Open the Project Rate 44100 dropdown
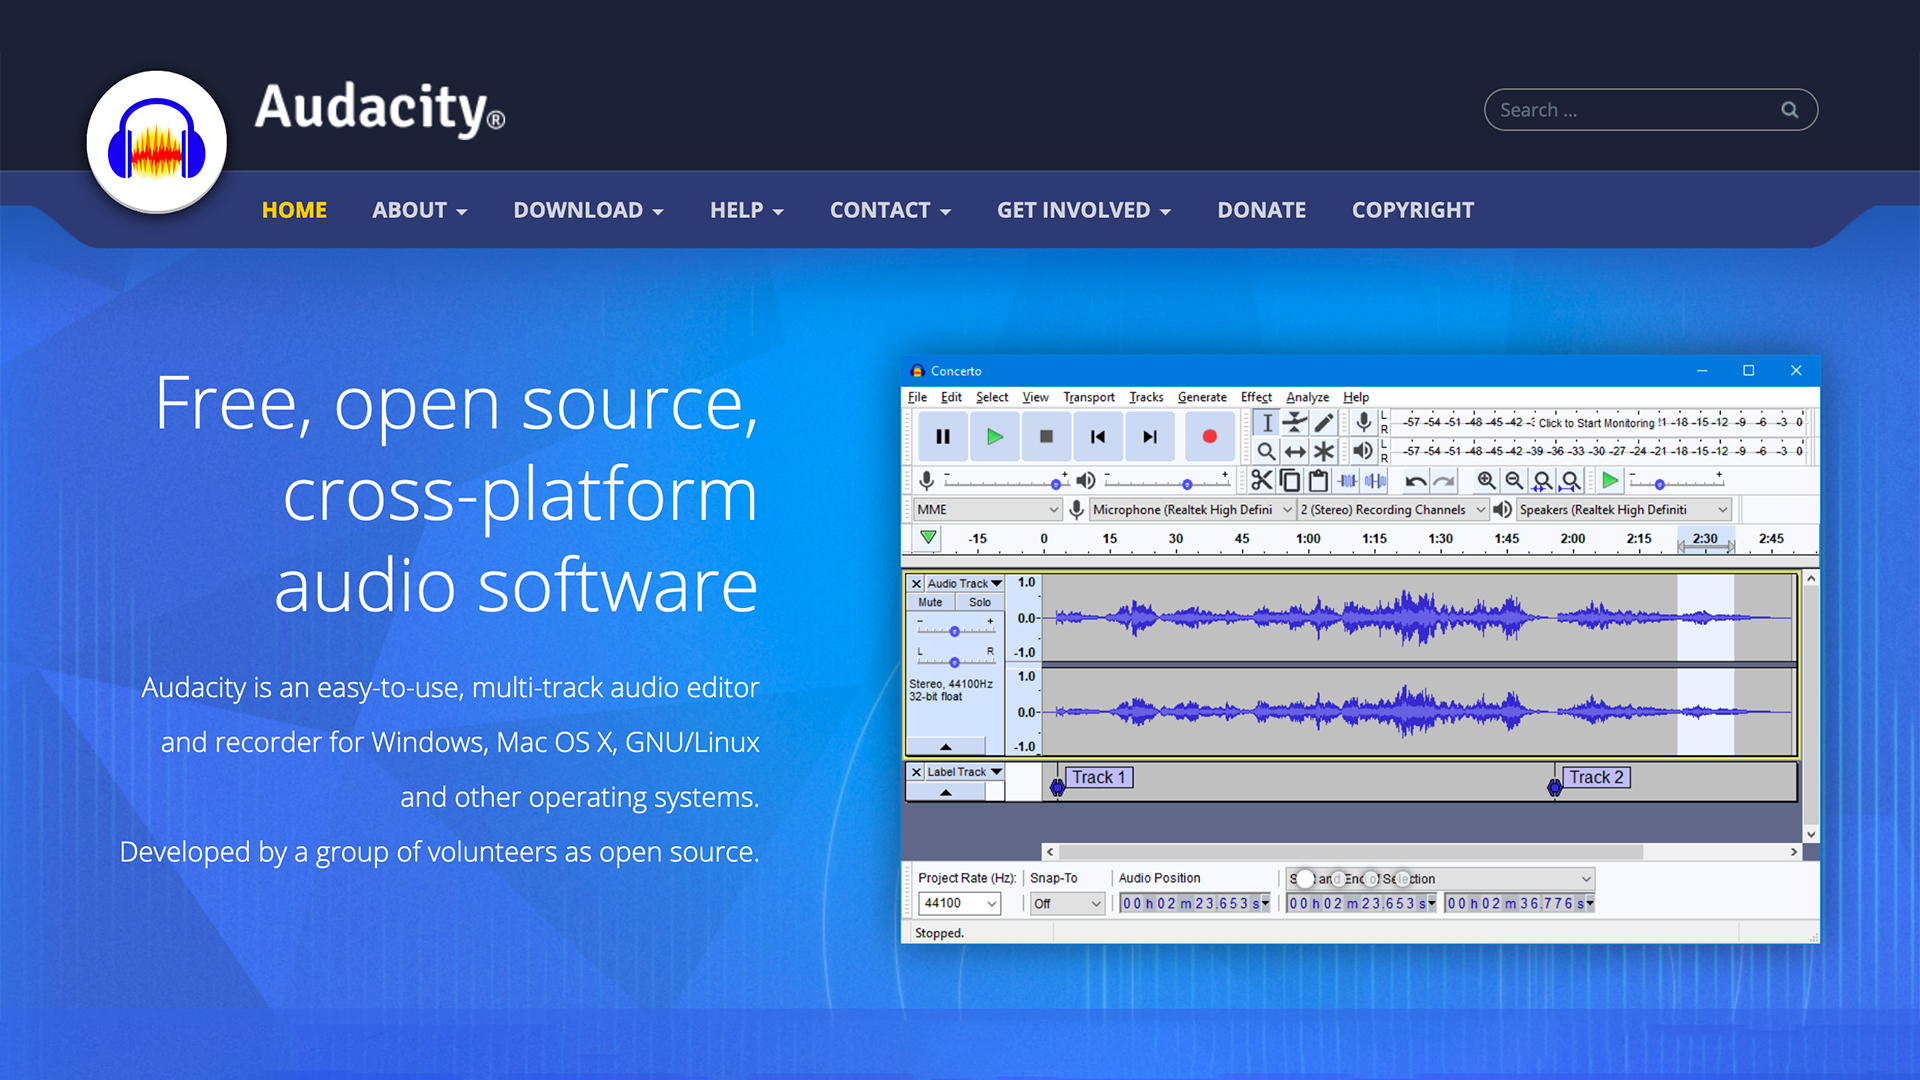 point(959,903)
